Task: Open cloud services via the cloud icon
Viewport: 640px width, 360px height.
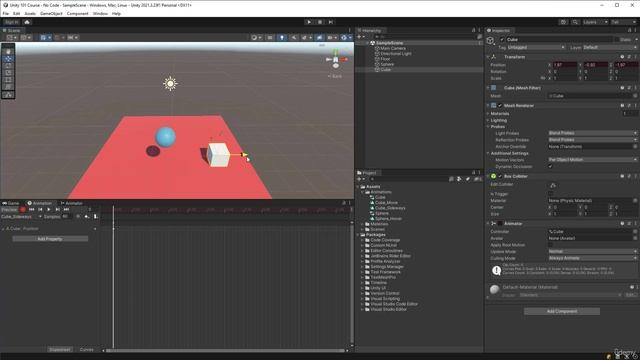Action: 27,22
